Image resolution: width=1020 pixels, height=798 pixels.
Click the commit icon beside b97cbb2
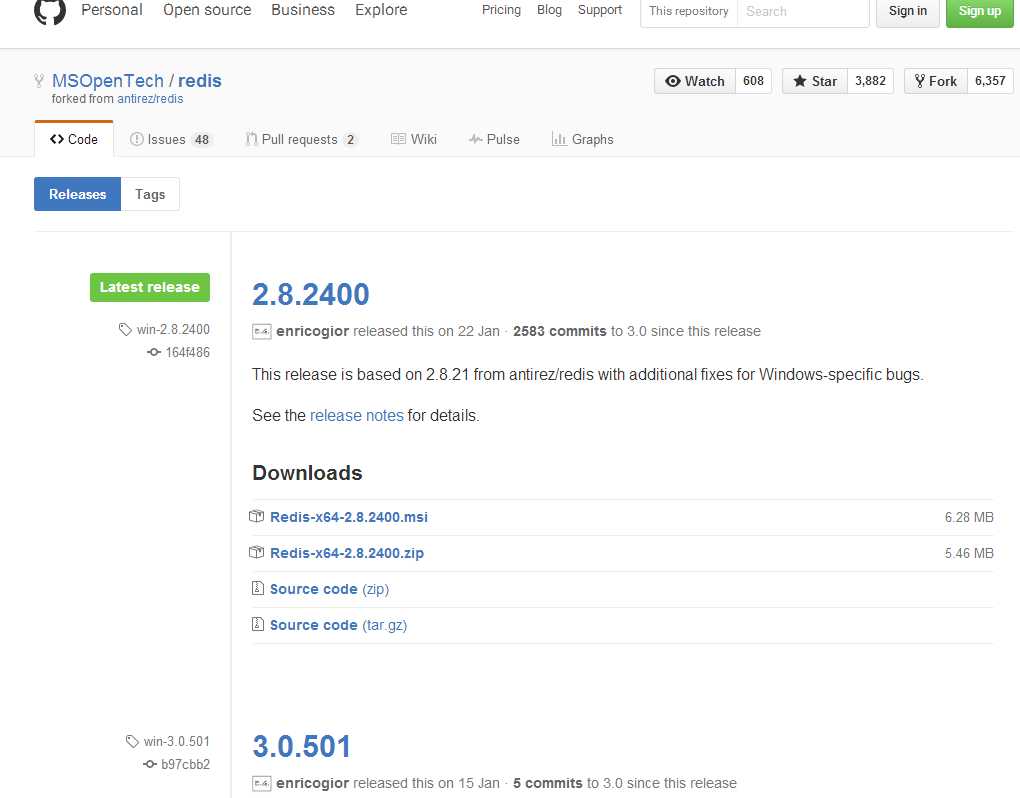point(150,764)
